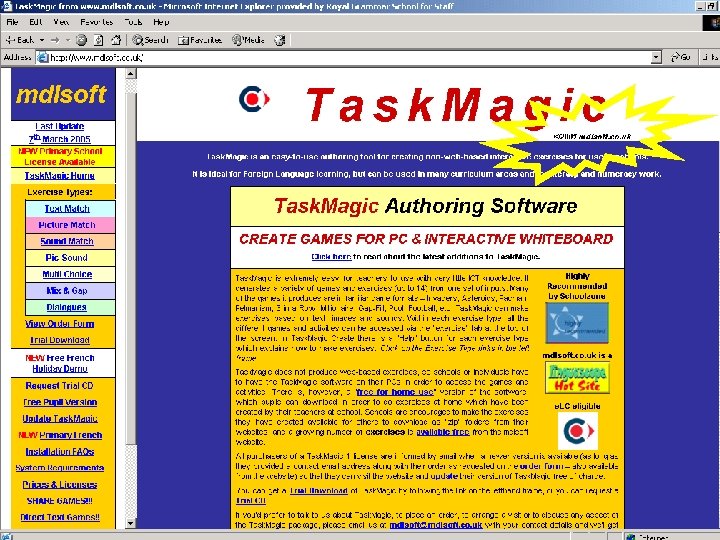Click the mdlsoft@mdlsoft.co.uk email link
Image resolution: width=720 pixels, height=540 pixels.
(x=436, y=525)
